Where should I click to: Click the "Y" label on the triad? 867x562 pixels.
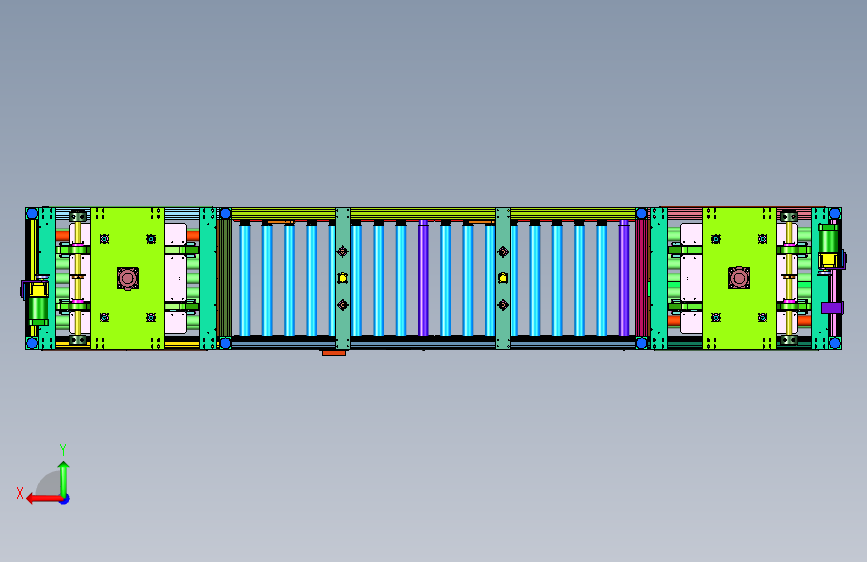[x=63, y=449]
